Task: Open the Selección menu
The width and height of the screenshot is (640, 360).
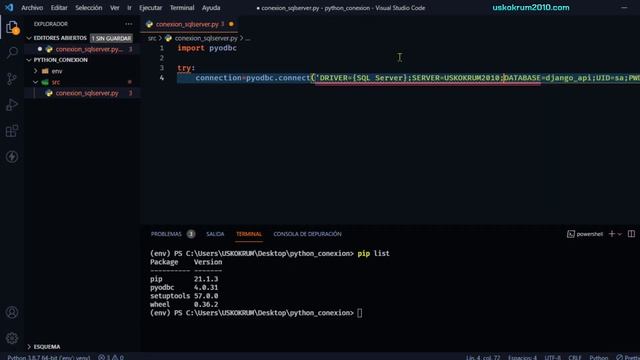Action: point(89,8)
